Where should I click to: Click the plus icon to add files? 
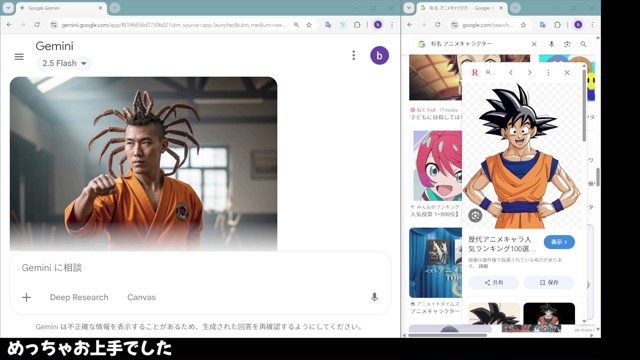pyautogui.click(x=27, y=297)
